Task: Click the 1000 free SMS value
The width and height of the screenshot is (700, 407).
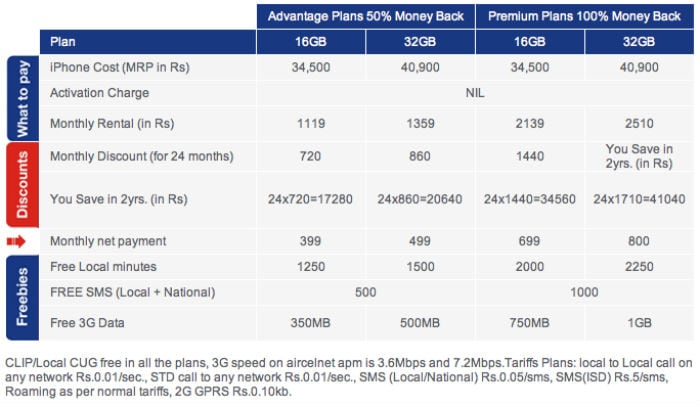Action: 585,293
